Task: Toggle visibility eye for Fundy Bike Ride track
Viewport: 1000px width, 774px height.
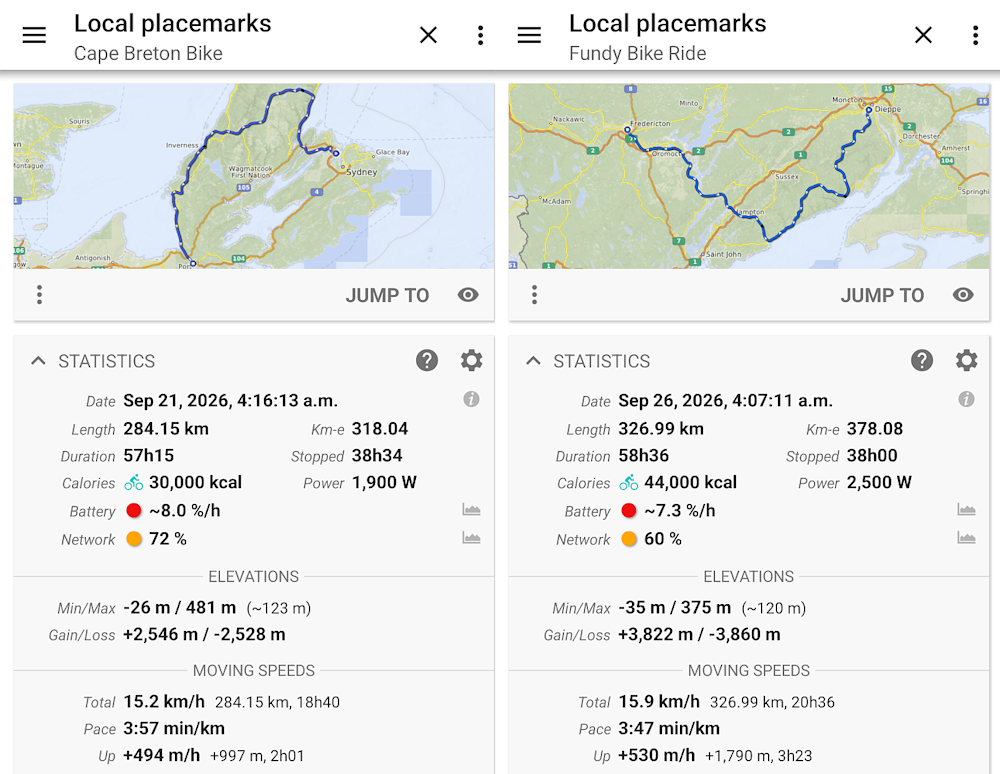Action: tap(963, 295)
